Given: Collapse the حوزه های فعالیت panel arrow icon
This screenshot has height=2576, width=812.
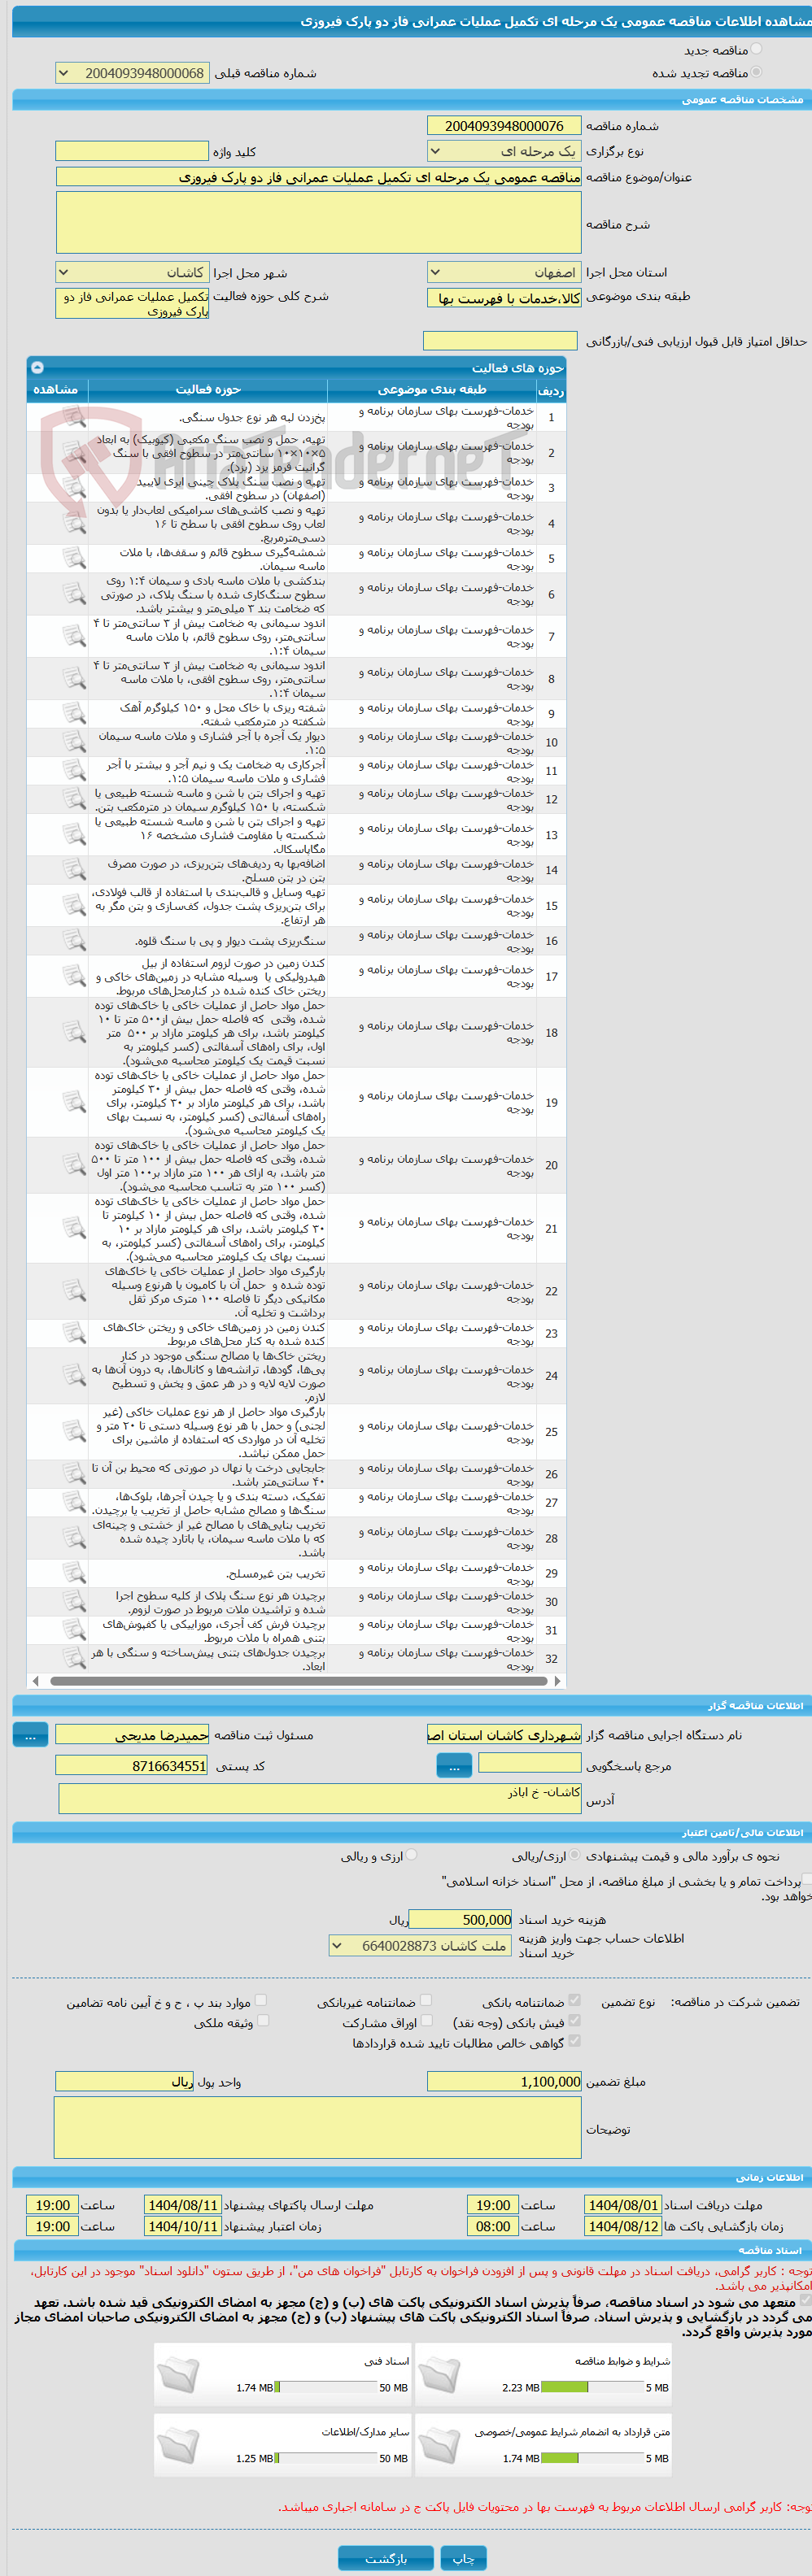Looking at the screenshot, I should [37, 367].
